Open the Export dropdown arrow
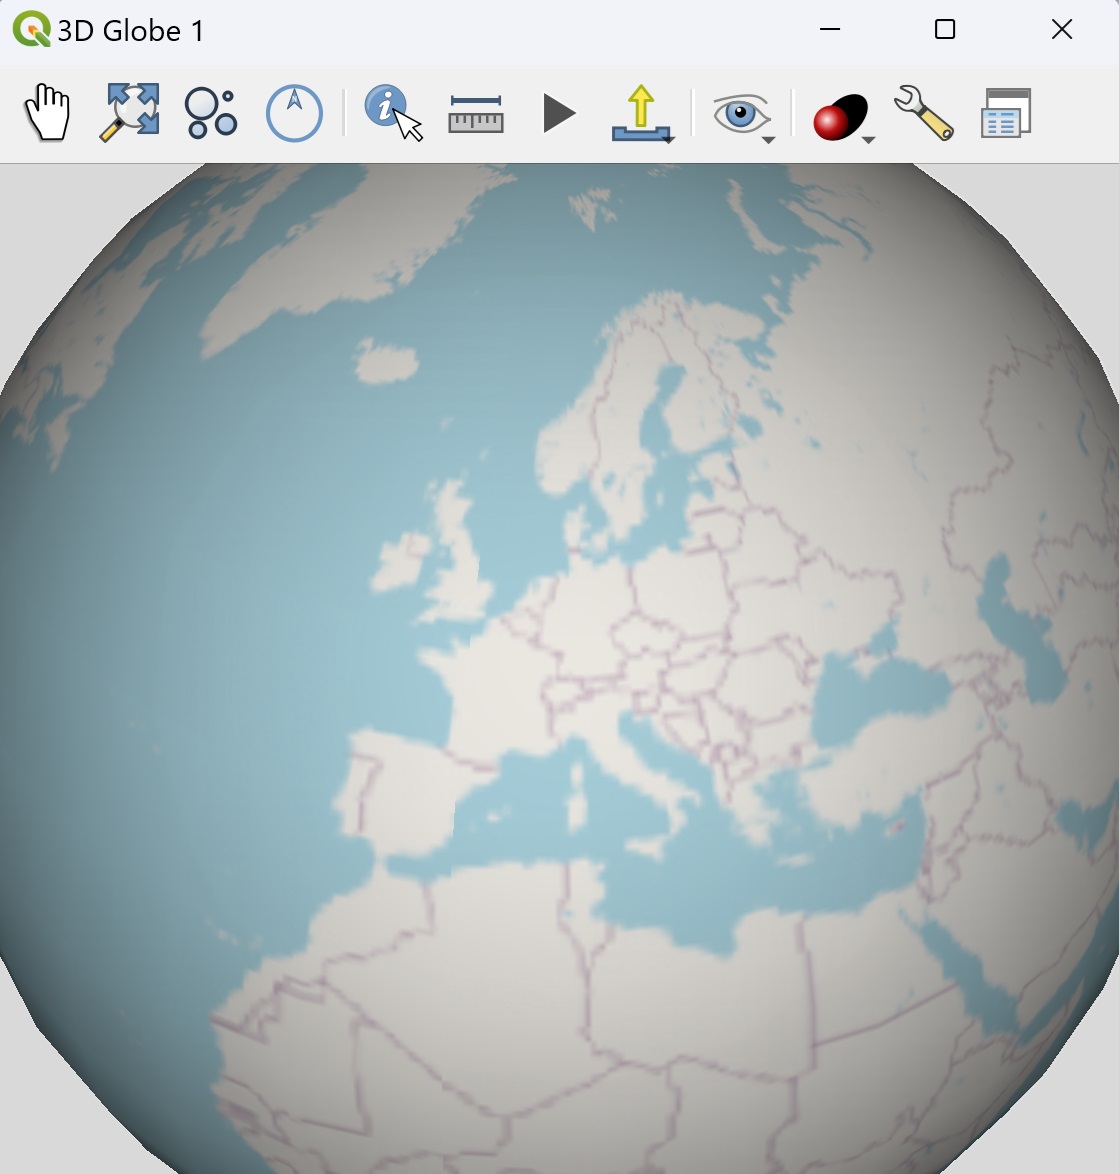 (x=669, y=139)
